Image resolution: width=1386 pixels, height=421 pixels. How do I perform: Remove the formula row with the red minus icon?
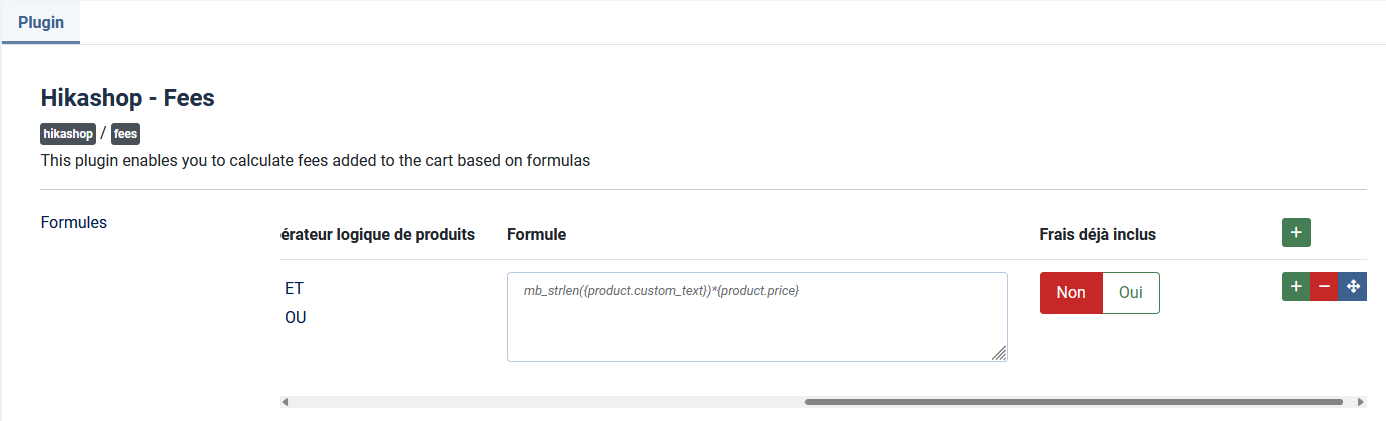coord(1324,287)
